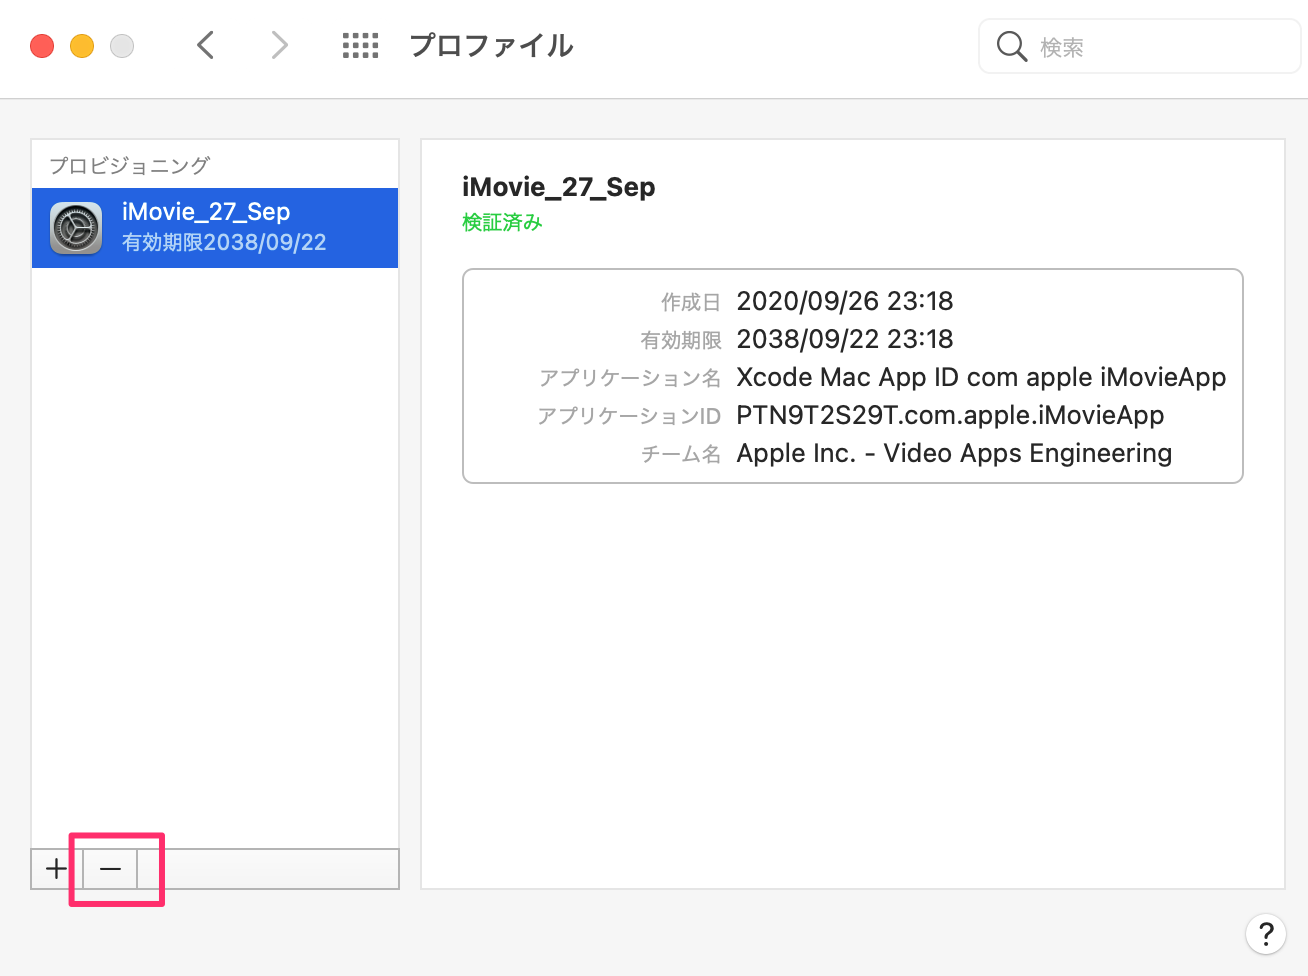Click the green 検証済み status text

coord(502,222)
